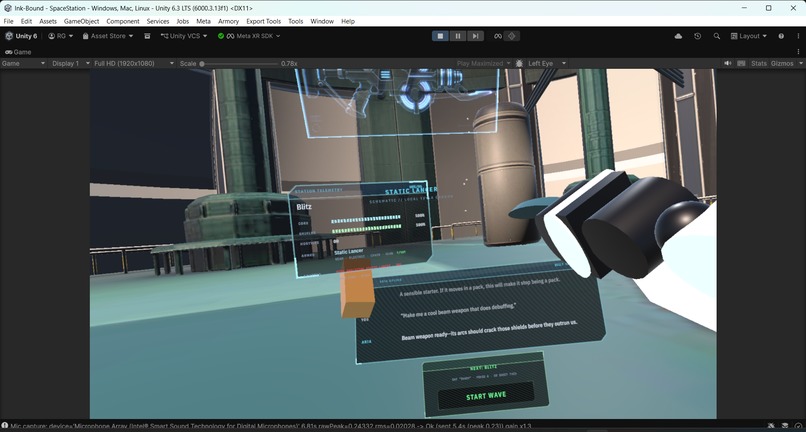
Task: Toggle the shortcuts keyboard icon
Action: (x=741, y=63)
